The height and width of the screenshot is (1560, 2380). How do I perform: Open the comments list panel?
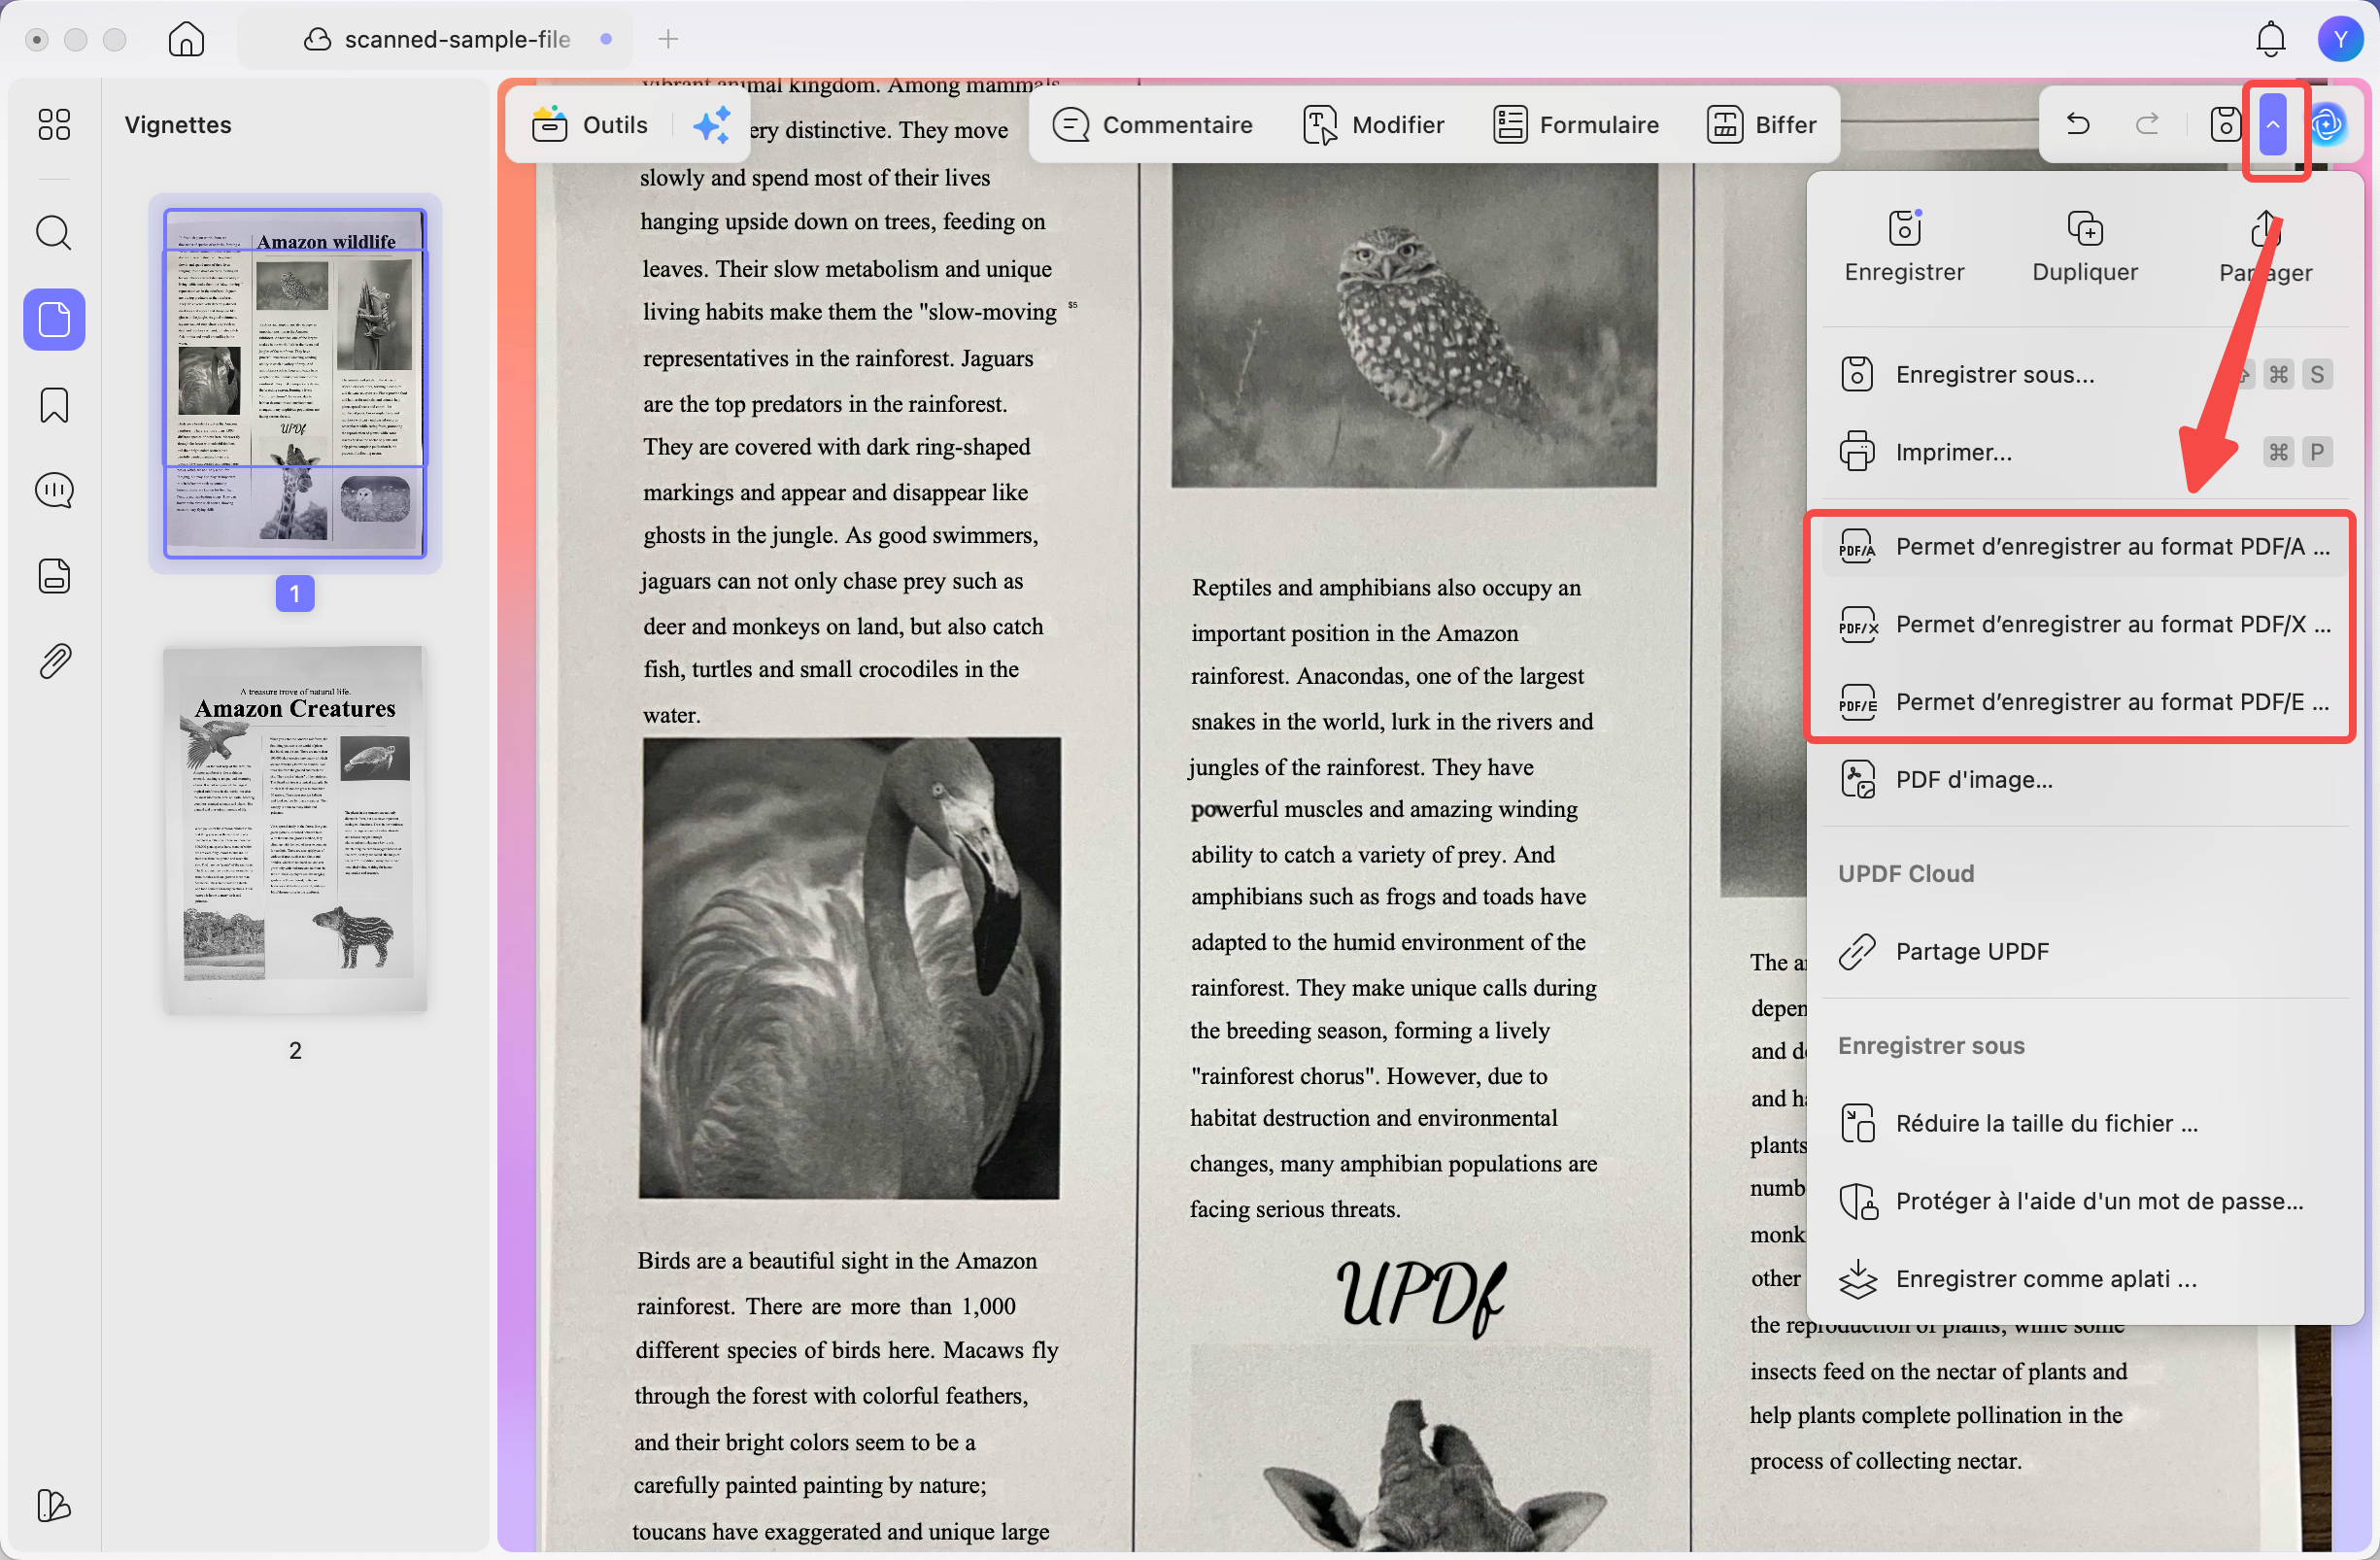54,491
